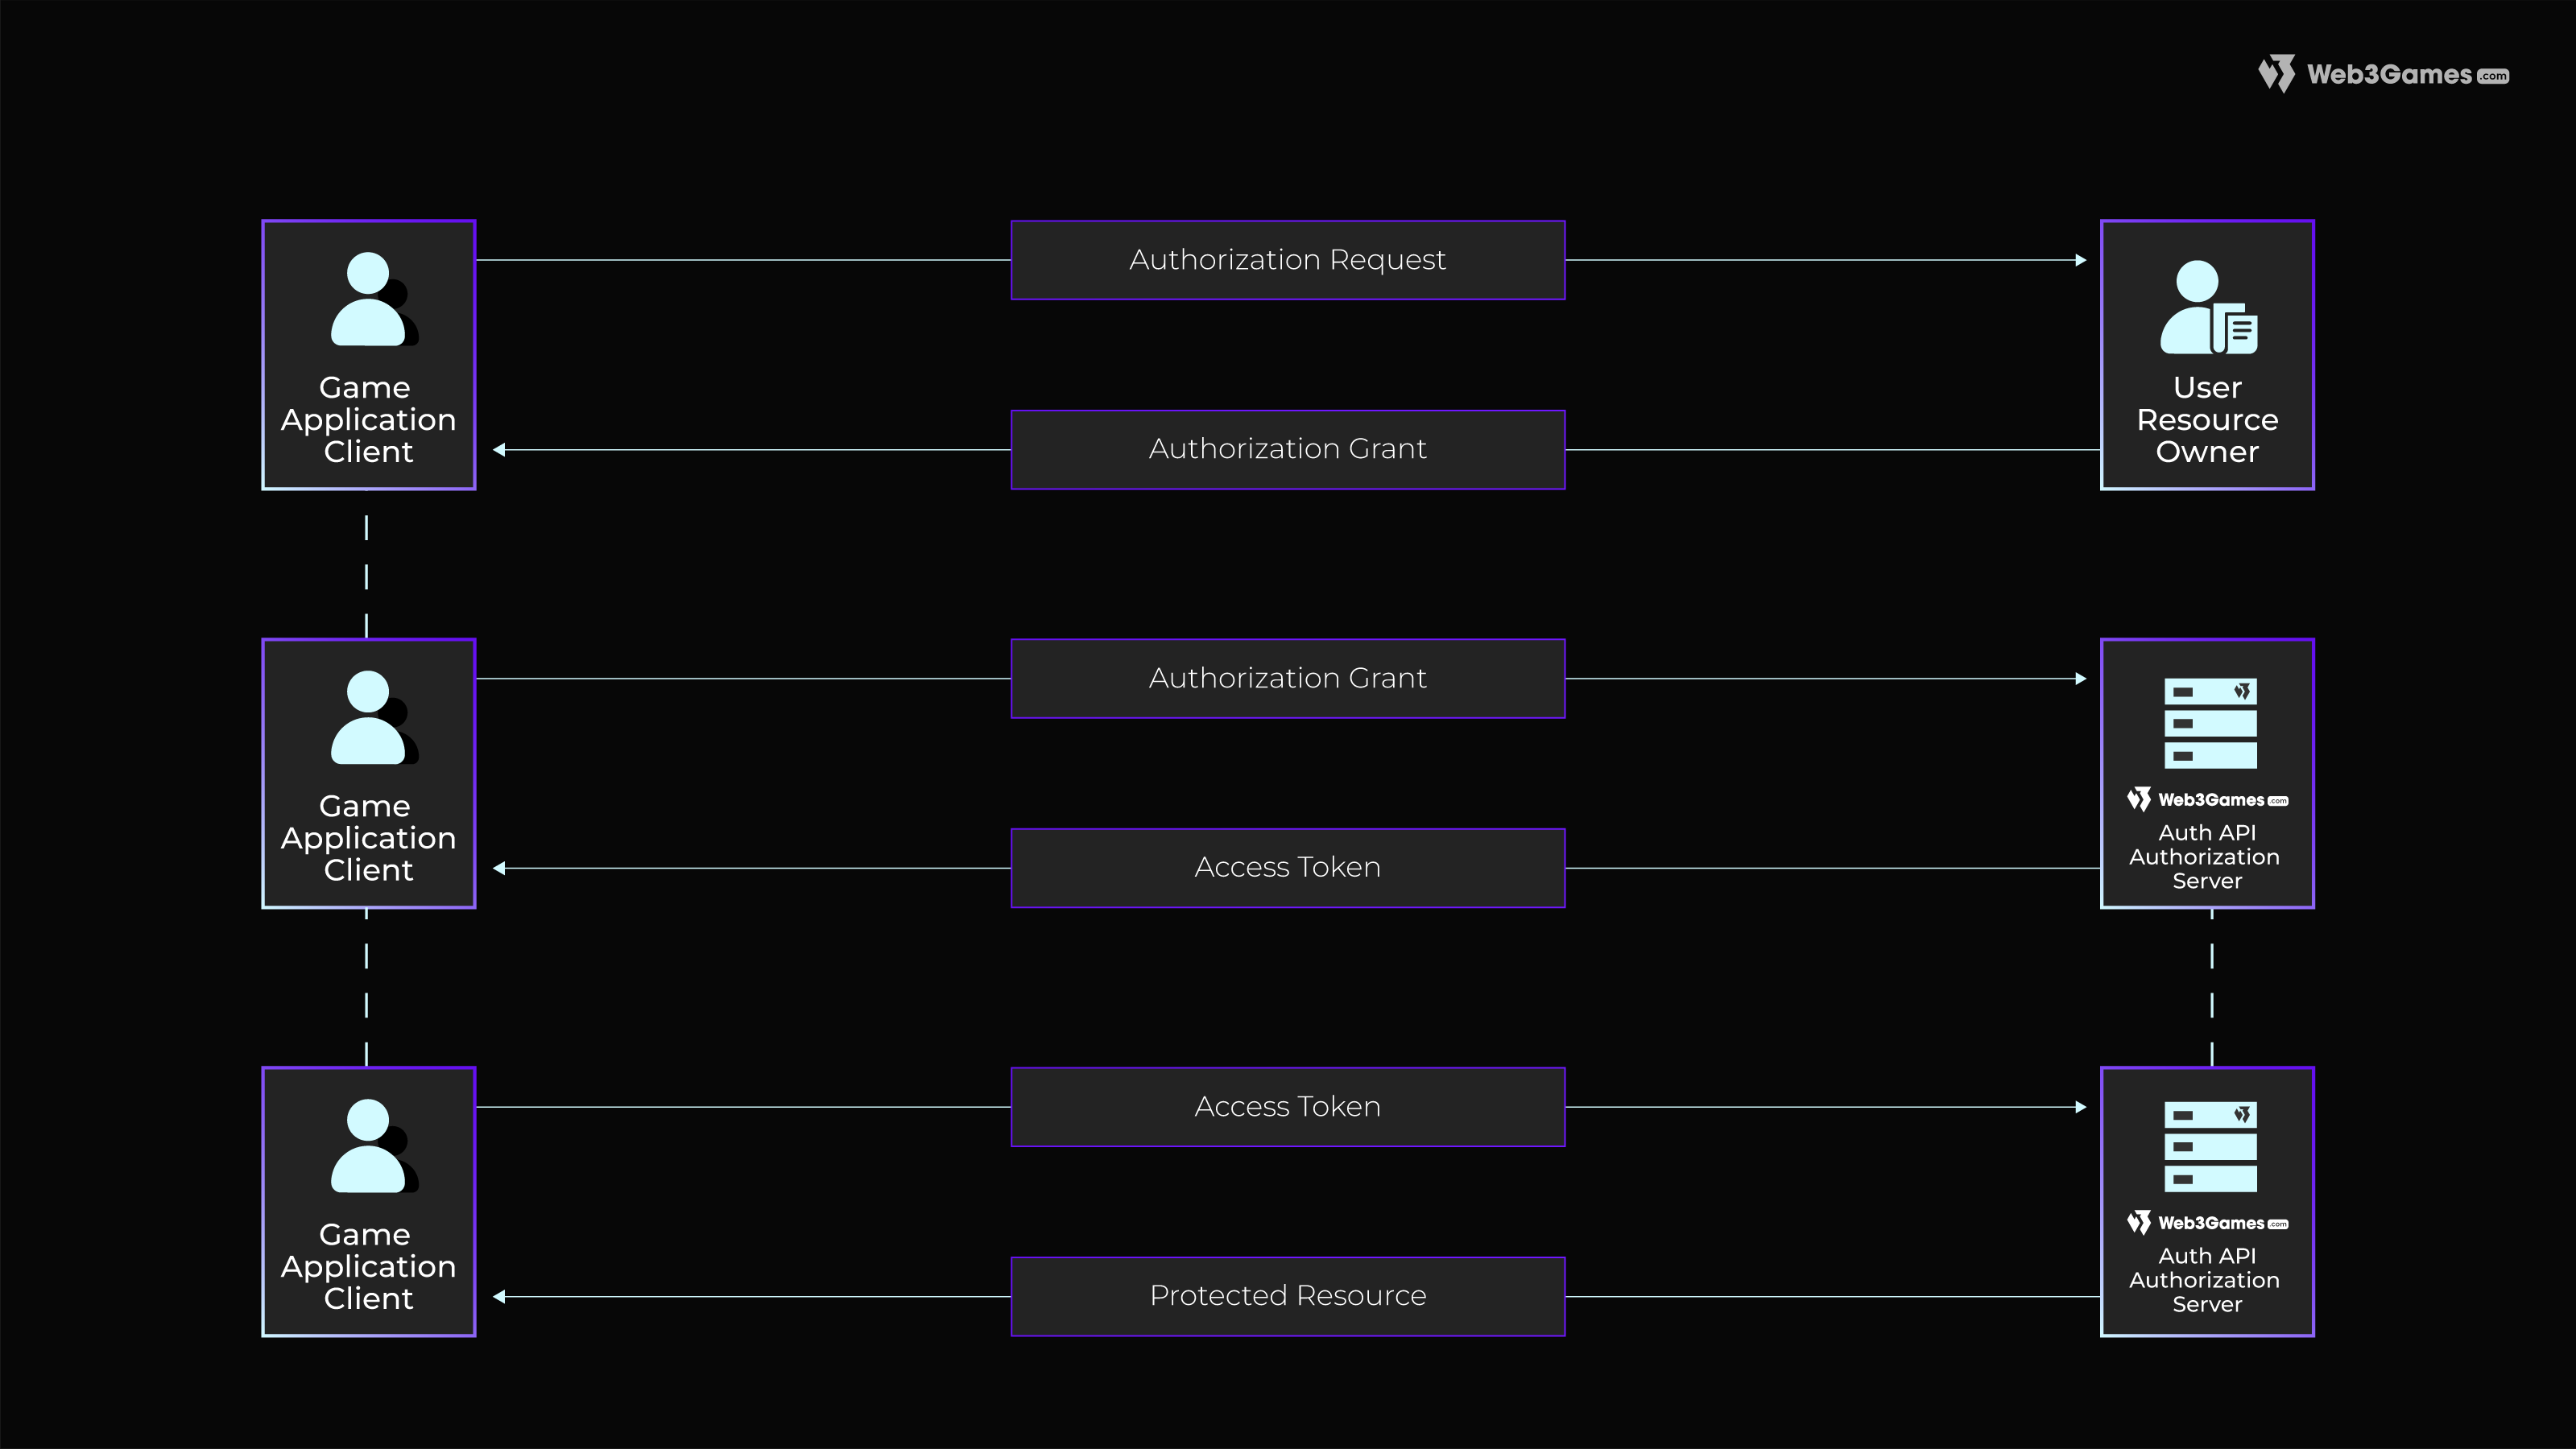
Task: Click the Web3Games.com logo in the top corner
Action: tap(2383, 74)
